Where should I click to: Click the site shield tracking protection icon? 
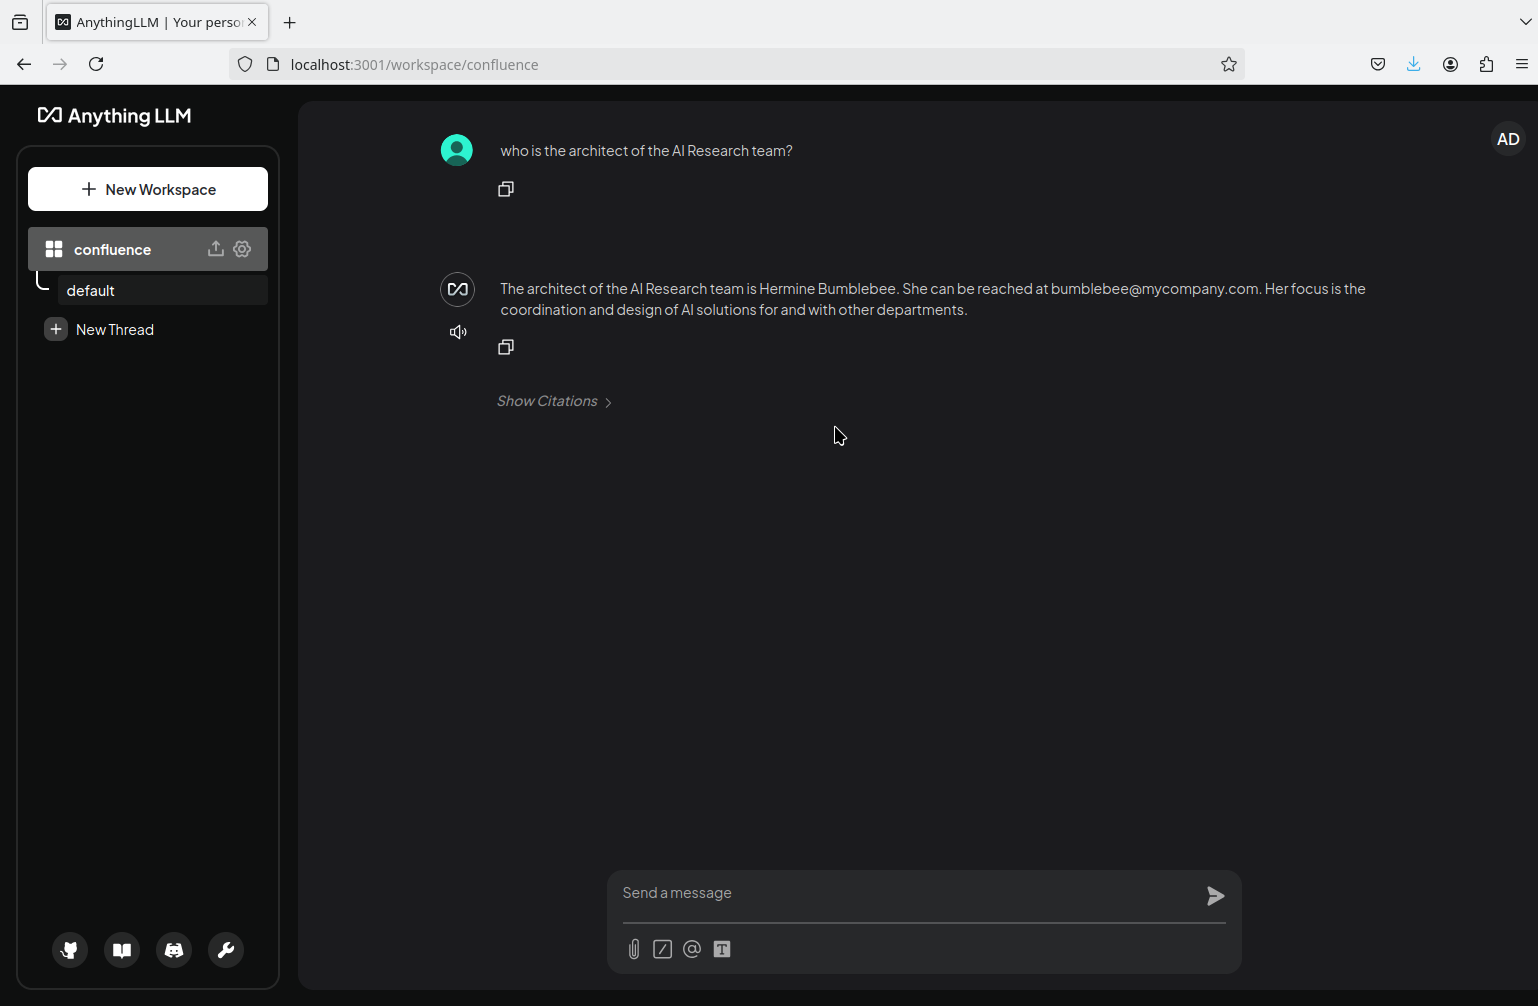click(x=245, y=64)
